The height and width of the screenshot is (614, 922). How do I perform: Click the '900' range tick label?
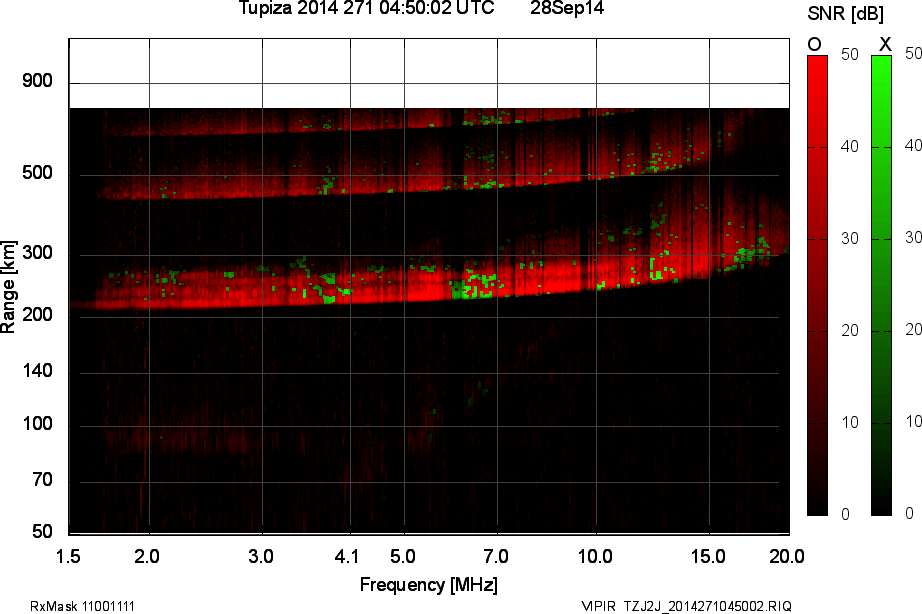[x=37, y=81]
